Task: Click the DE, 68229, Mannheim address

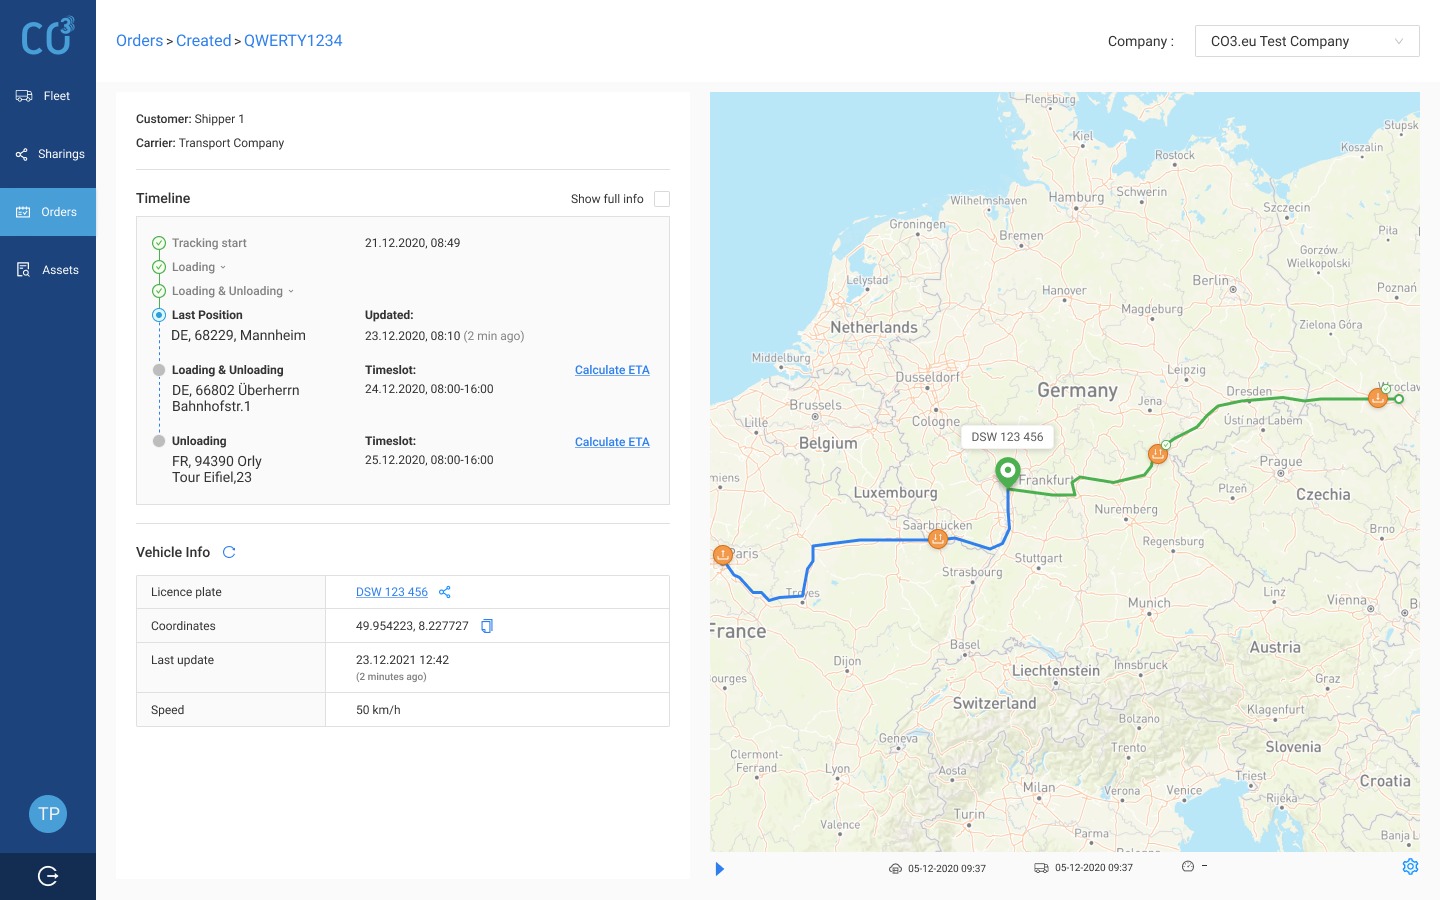Action: tap(238, 336)
